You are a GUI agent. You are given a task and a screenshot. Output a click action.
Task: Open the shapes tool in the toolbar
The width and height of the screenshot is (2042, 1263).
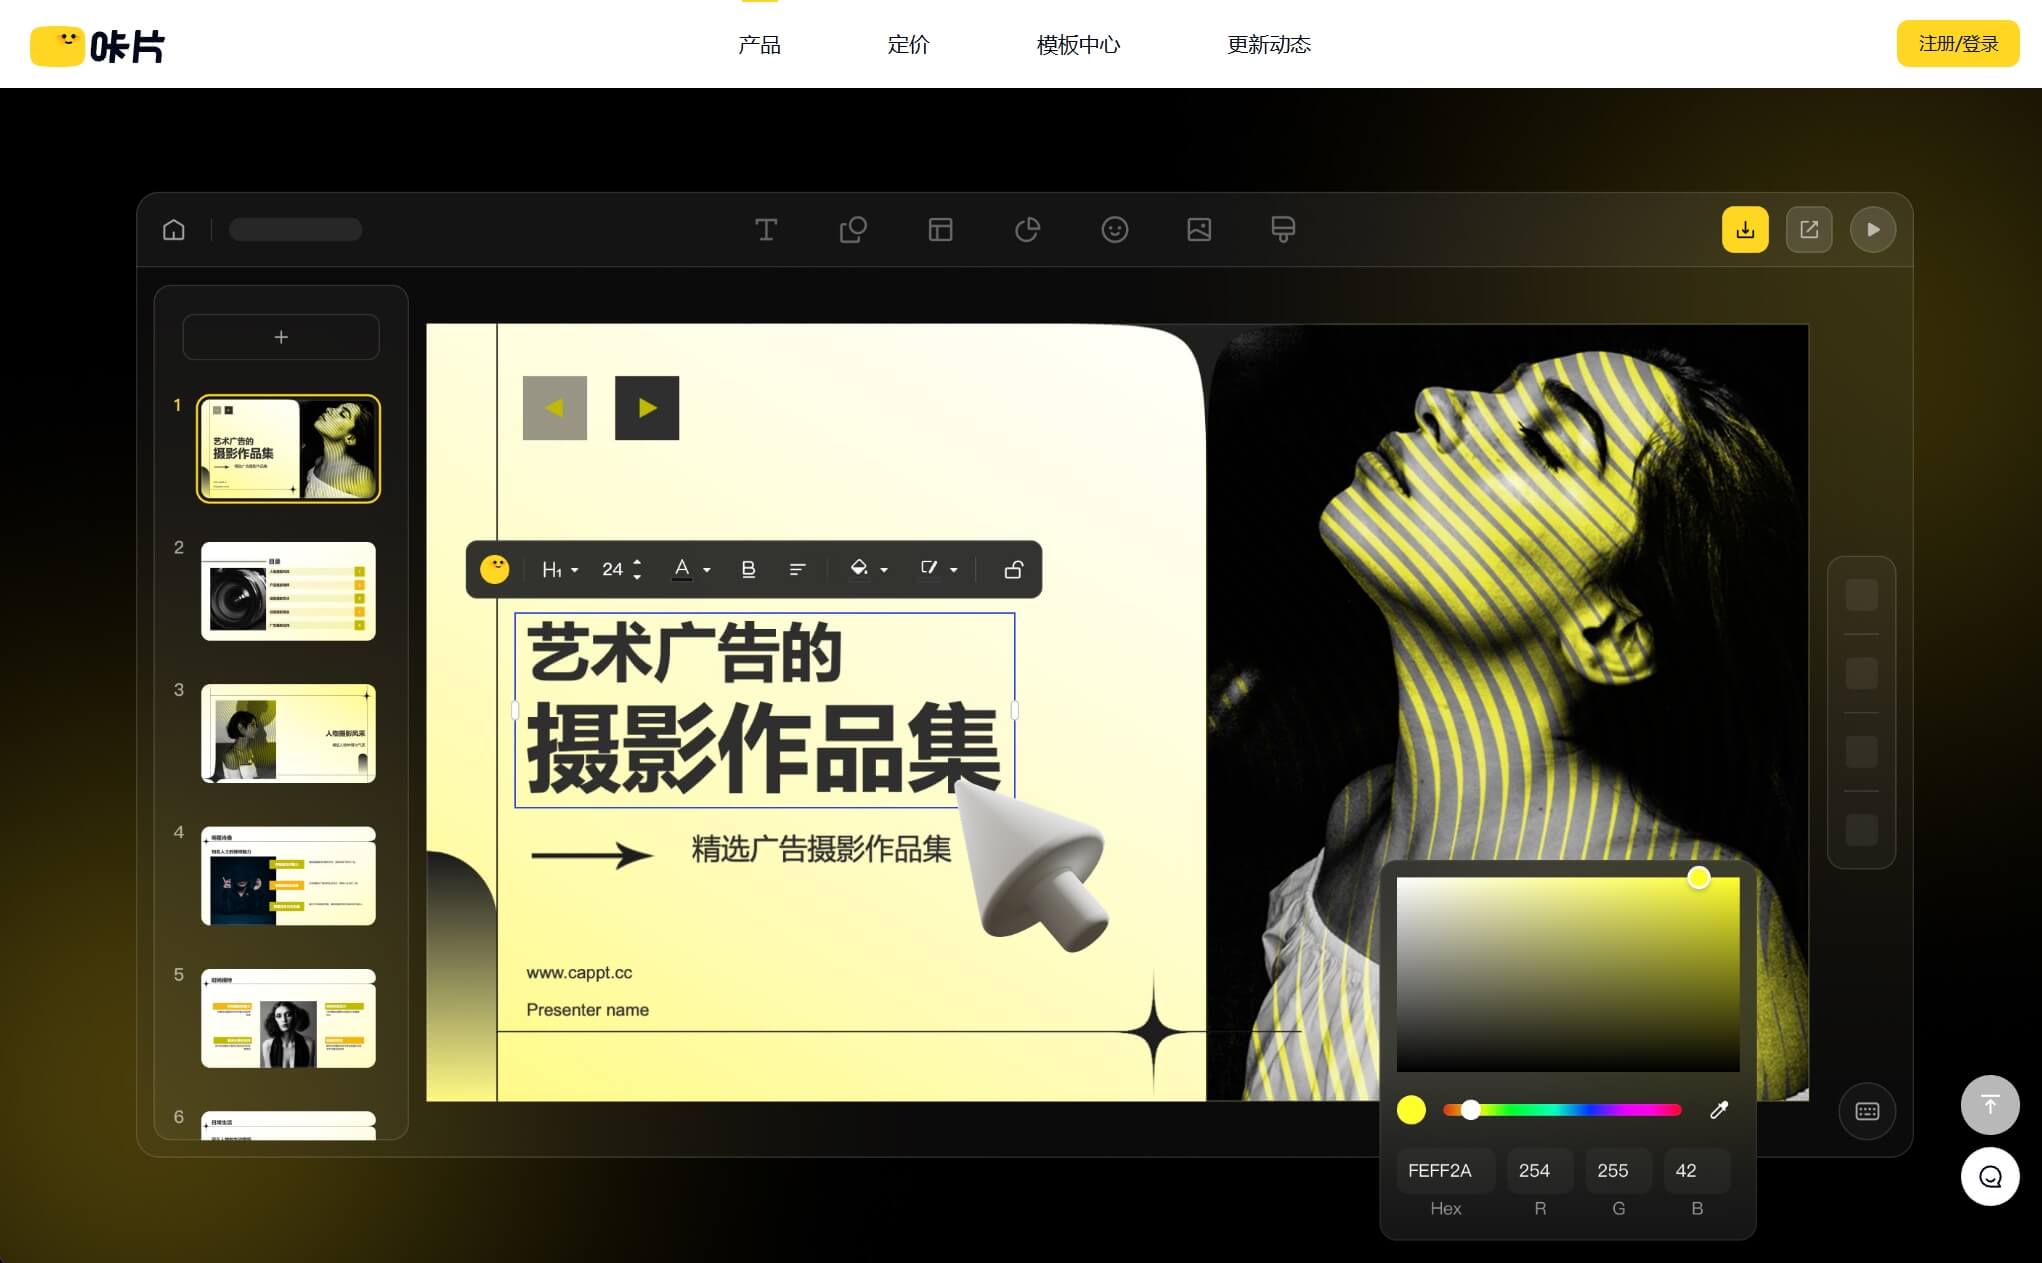(853, 230)
